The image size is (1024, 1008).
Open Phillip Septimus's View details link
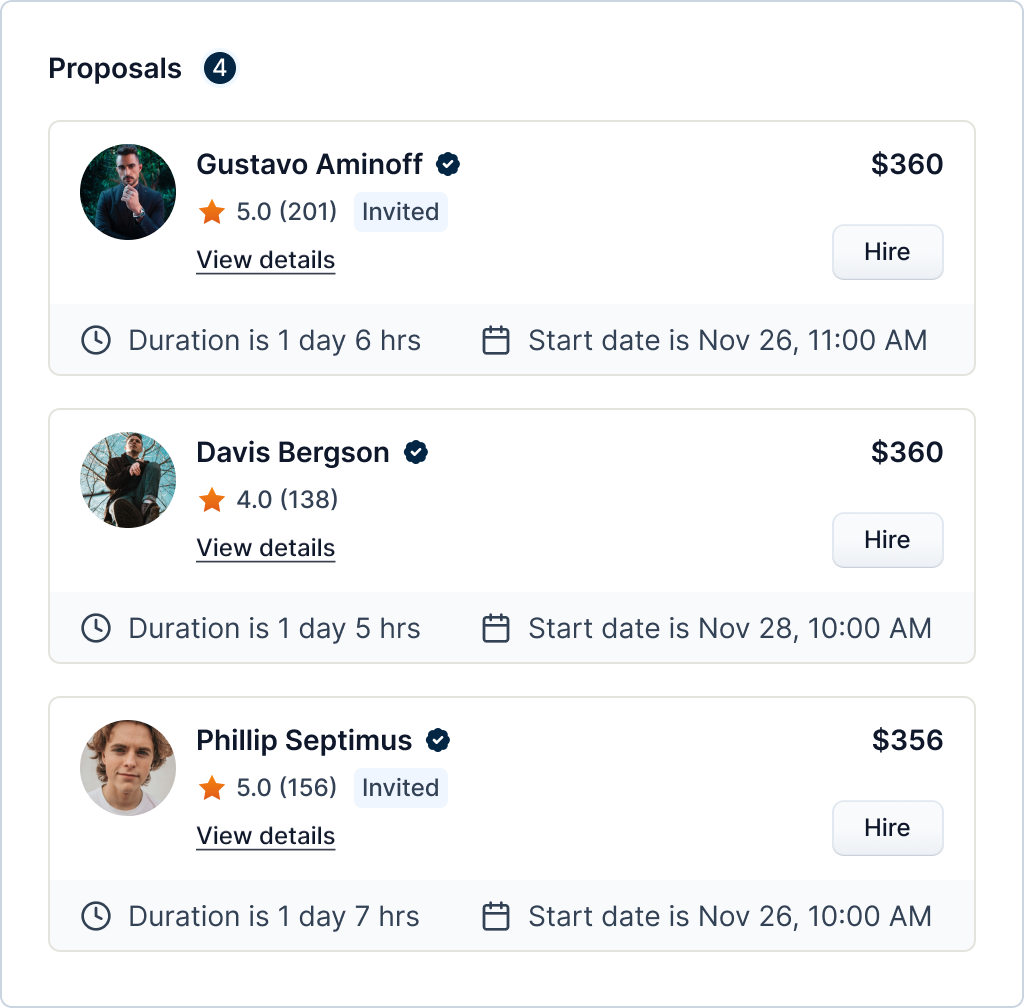pos(265,836)
